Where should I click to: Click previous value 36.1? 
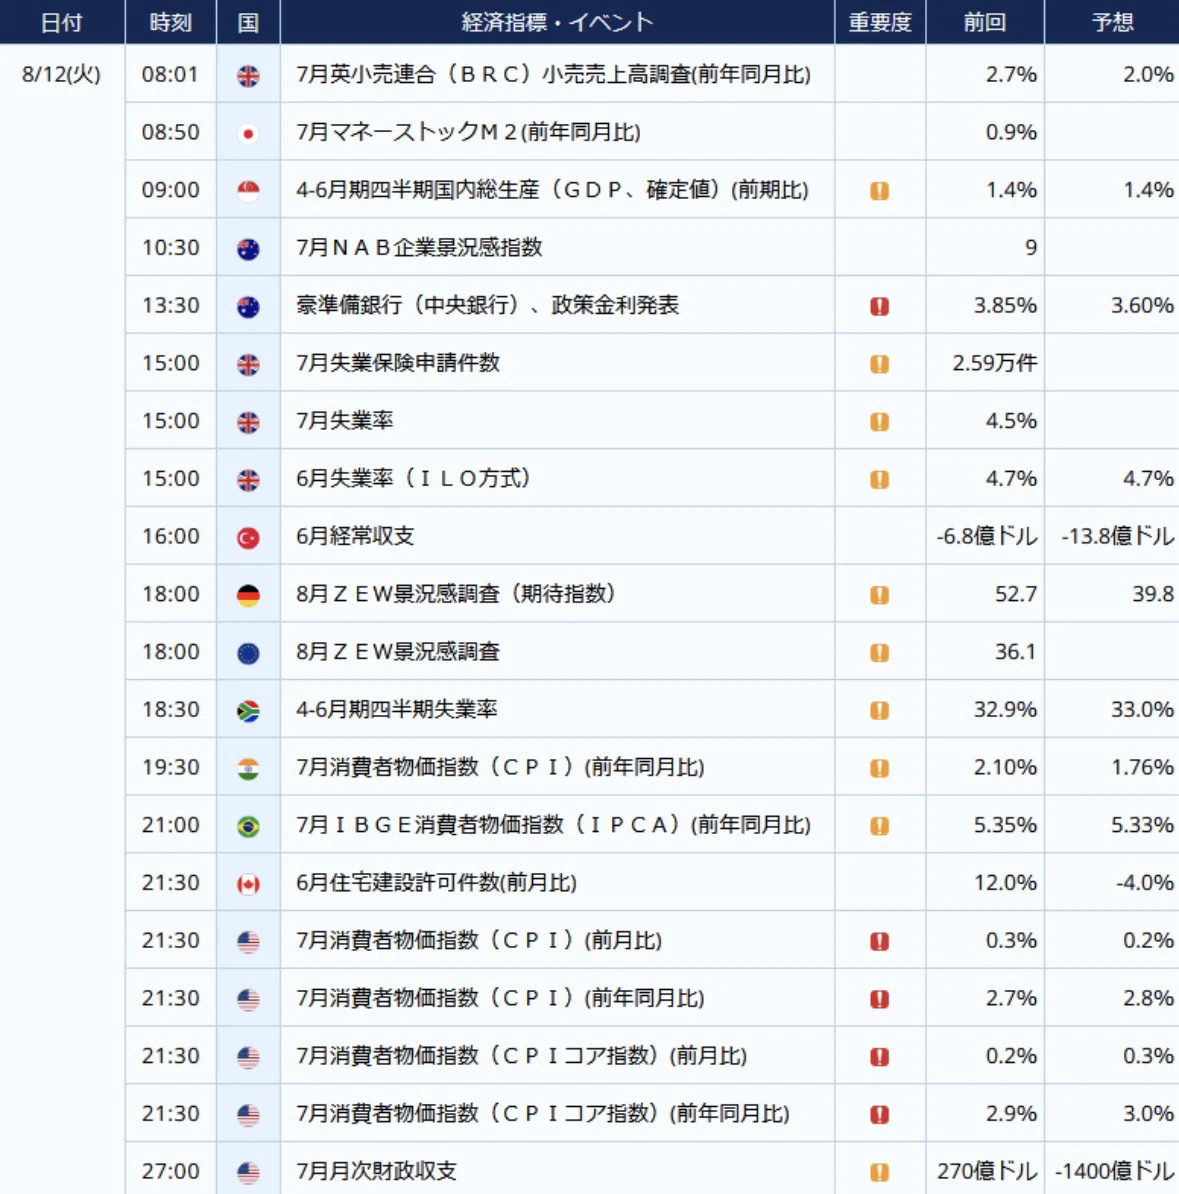[x=1016, y=652]
